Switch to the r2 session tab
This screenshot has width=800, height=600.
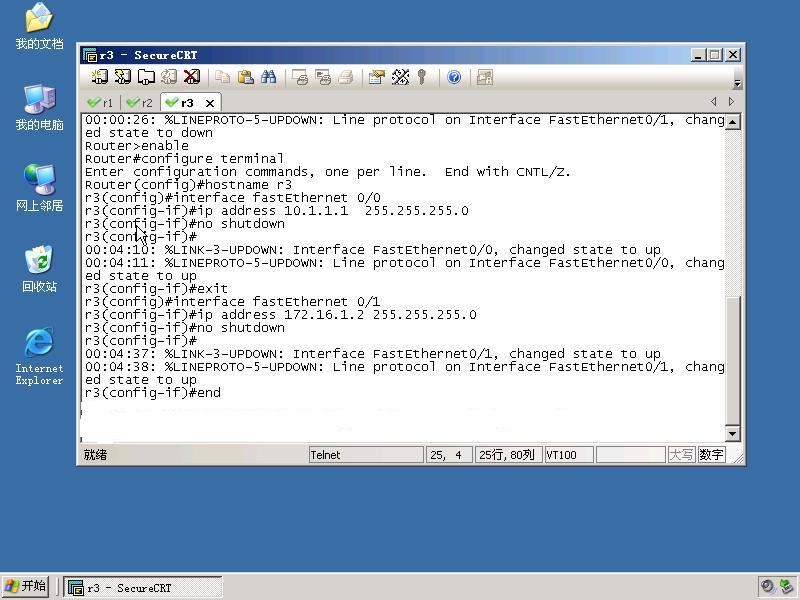click(x=139, y=103)
